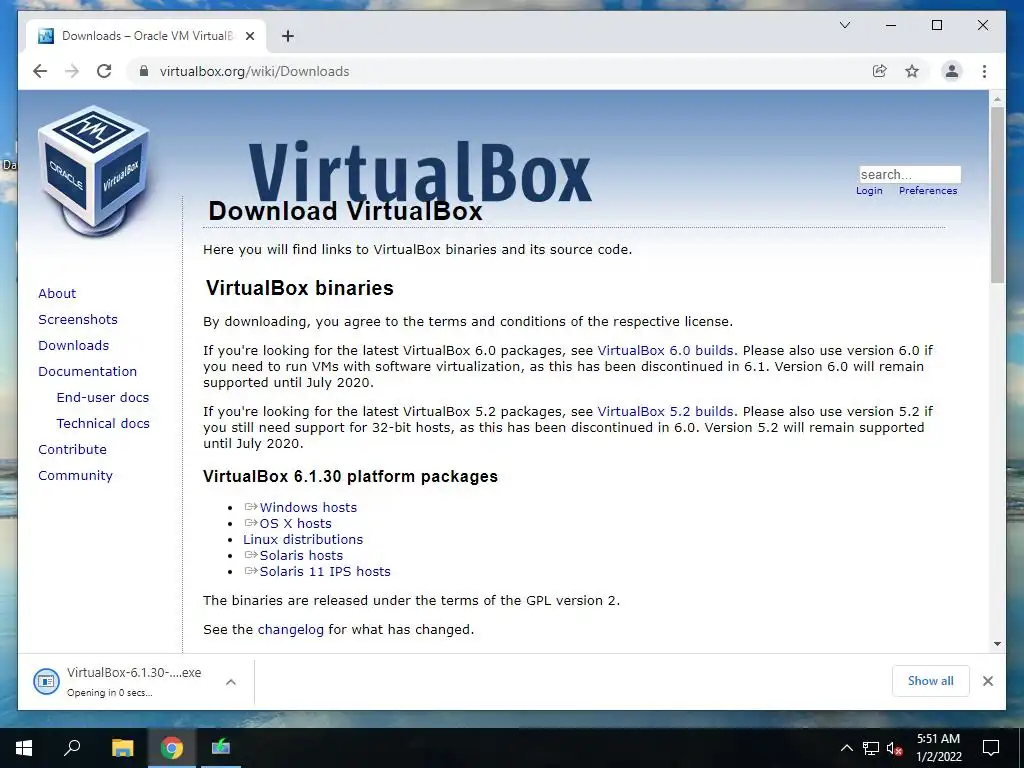Click the muted volume tray icon
The width and height of the screenshot is (1024, 768).
tap(894, 748)
